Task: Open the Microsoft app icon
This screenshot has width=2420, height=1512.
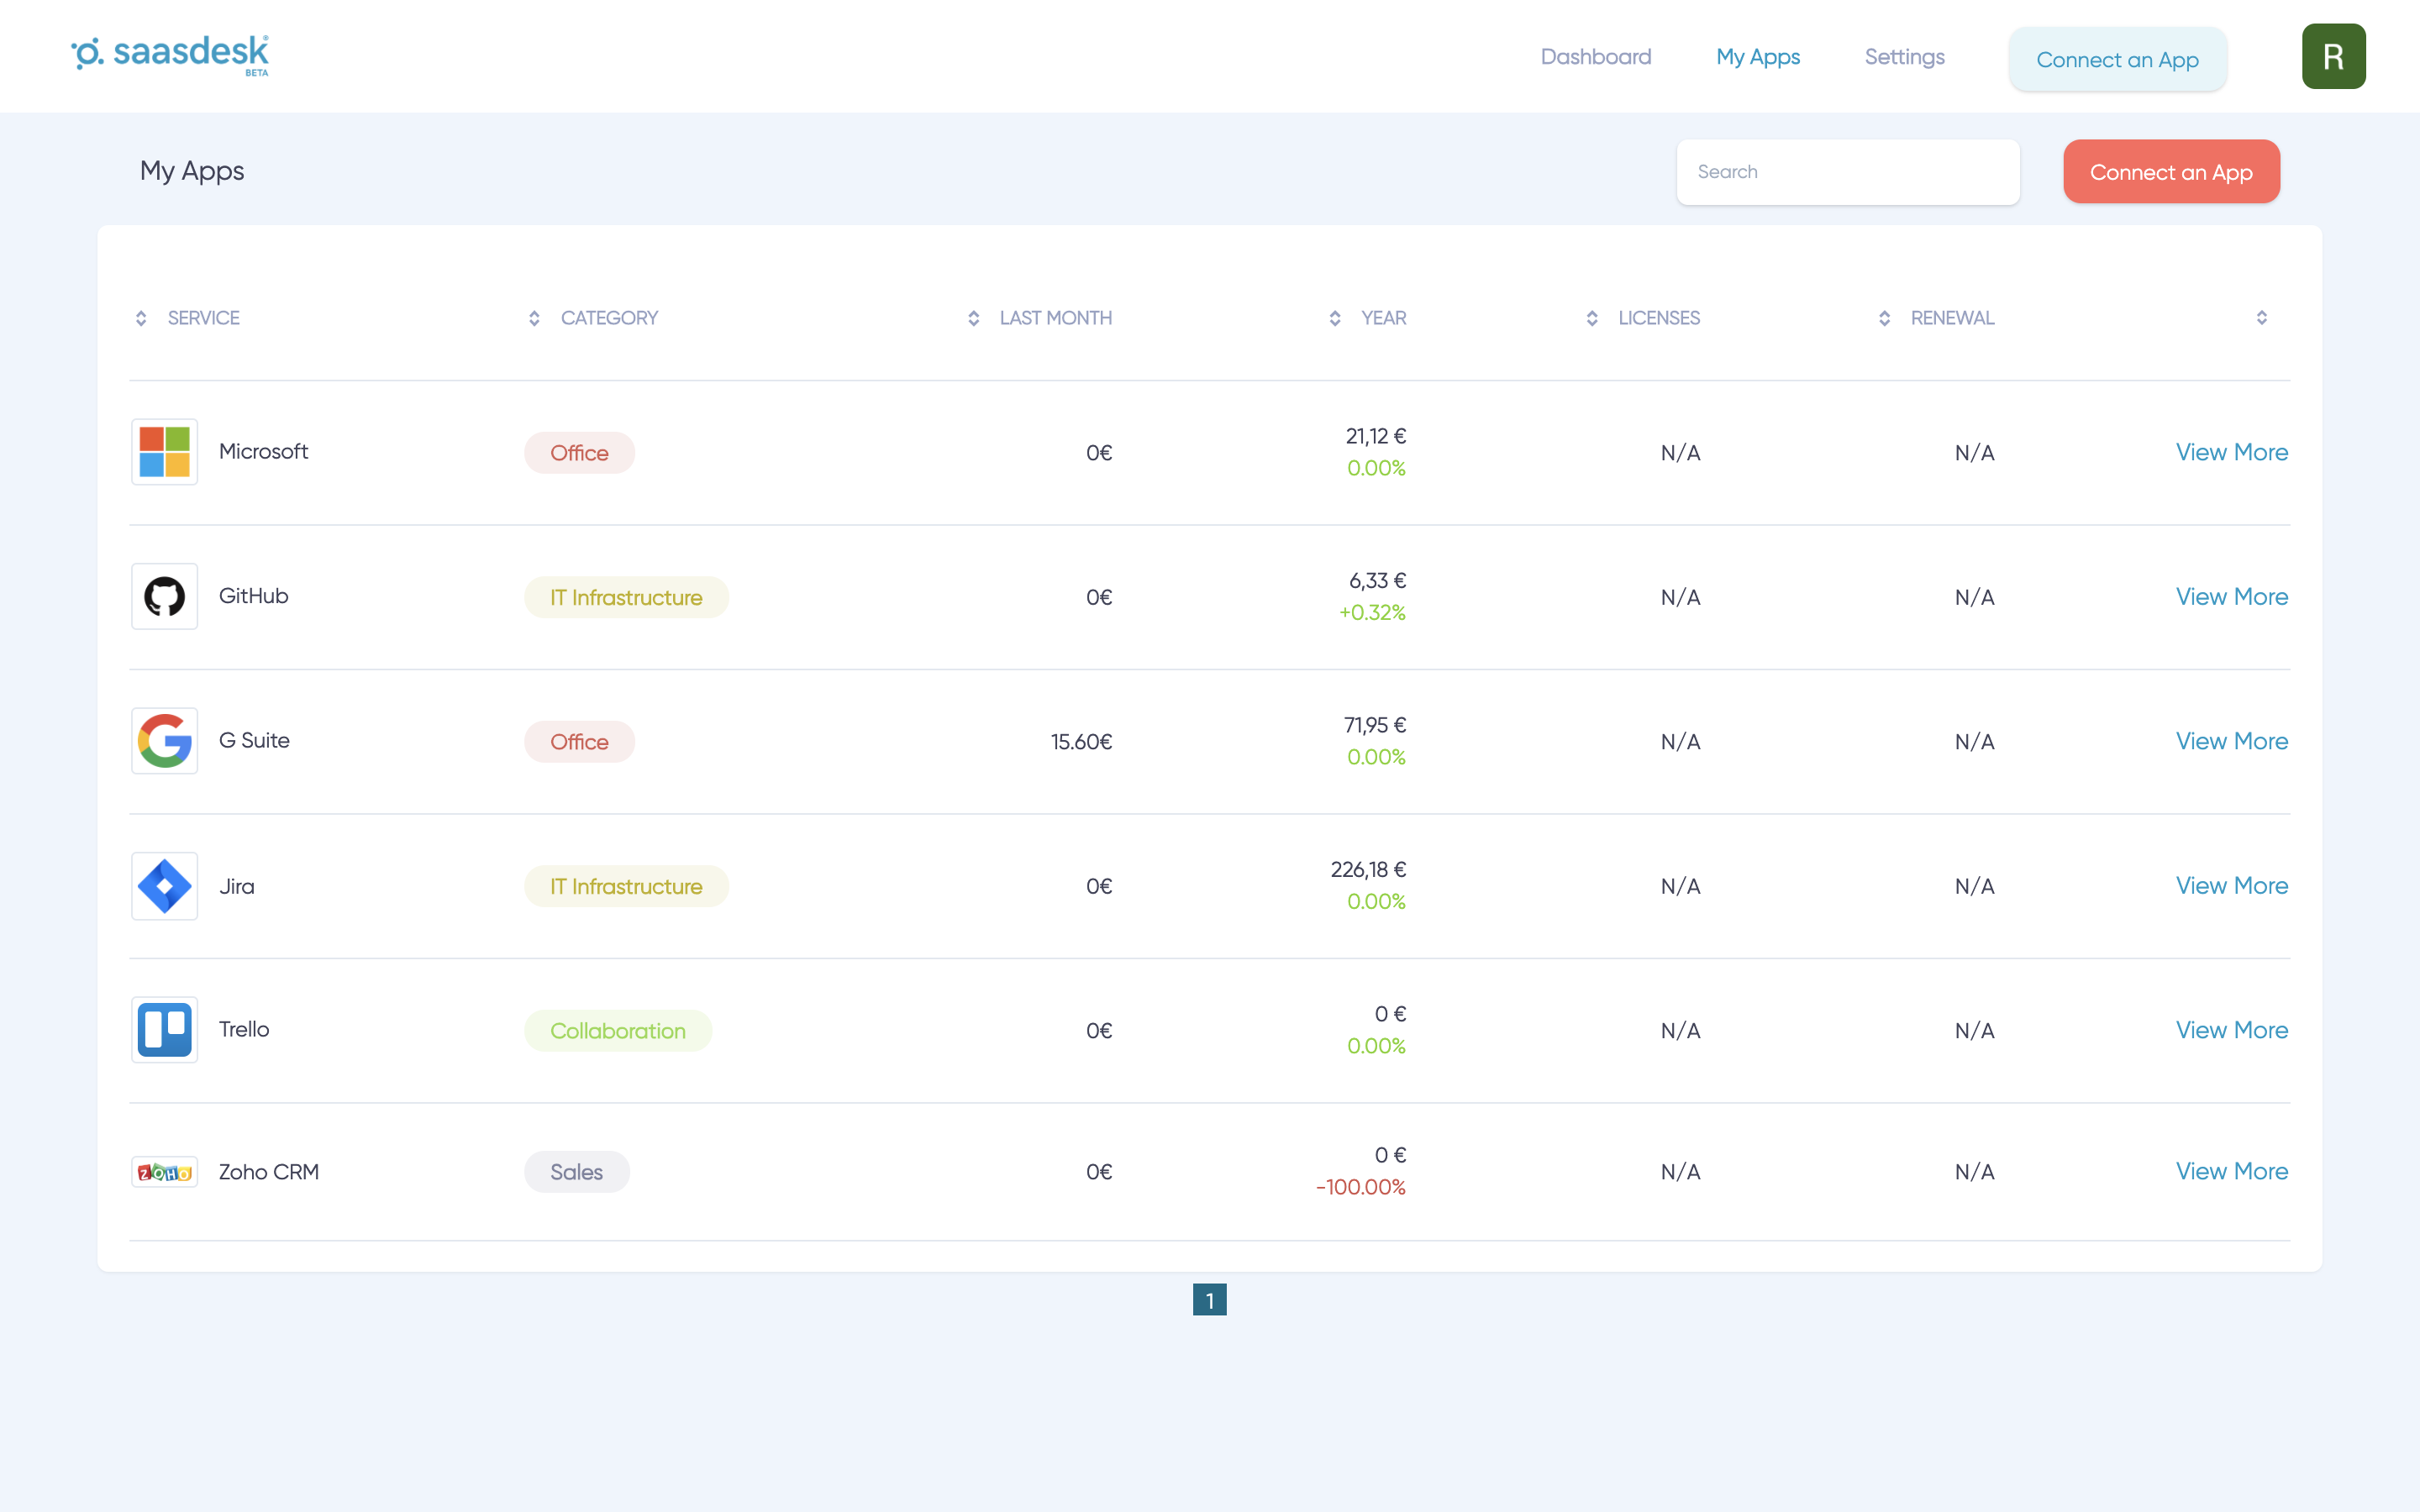Action: point(165,452)
